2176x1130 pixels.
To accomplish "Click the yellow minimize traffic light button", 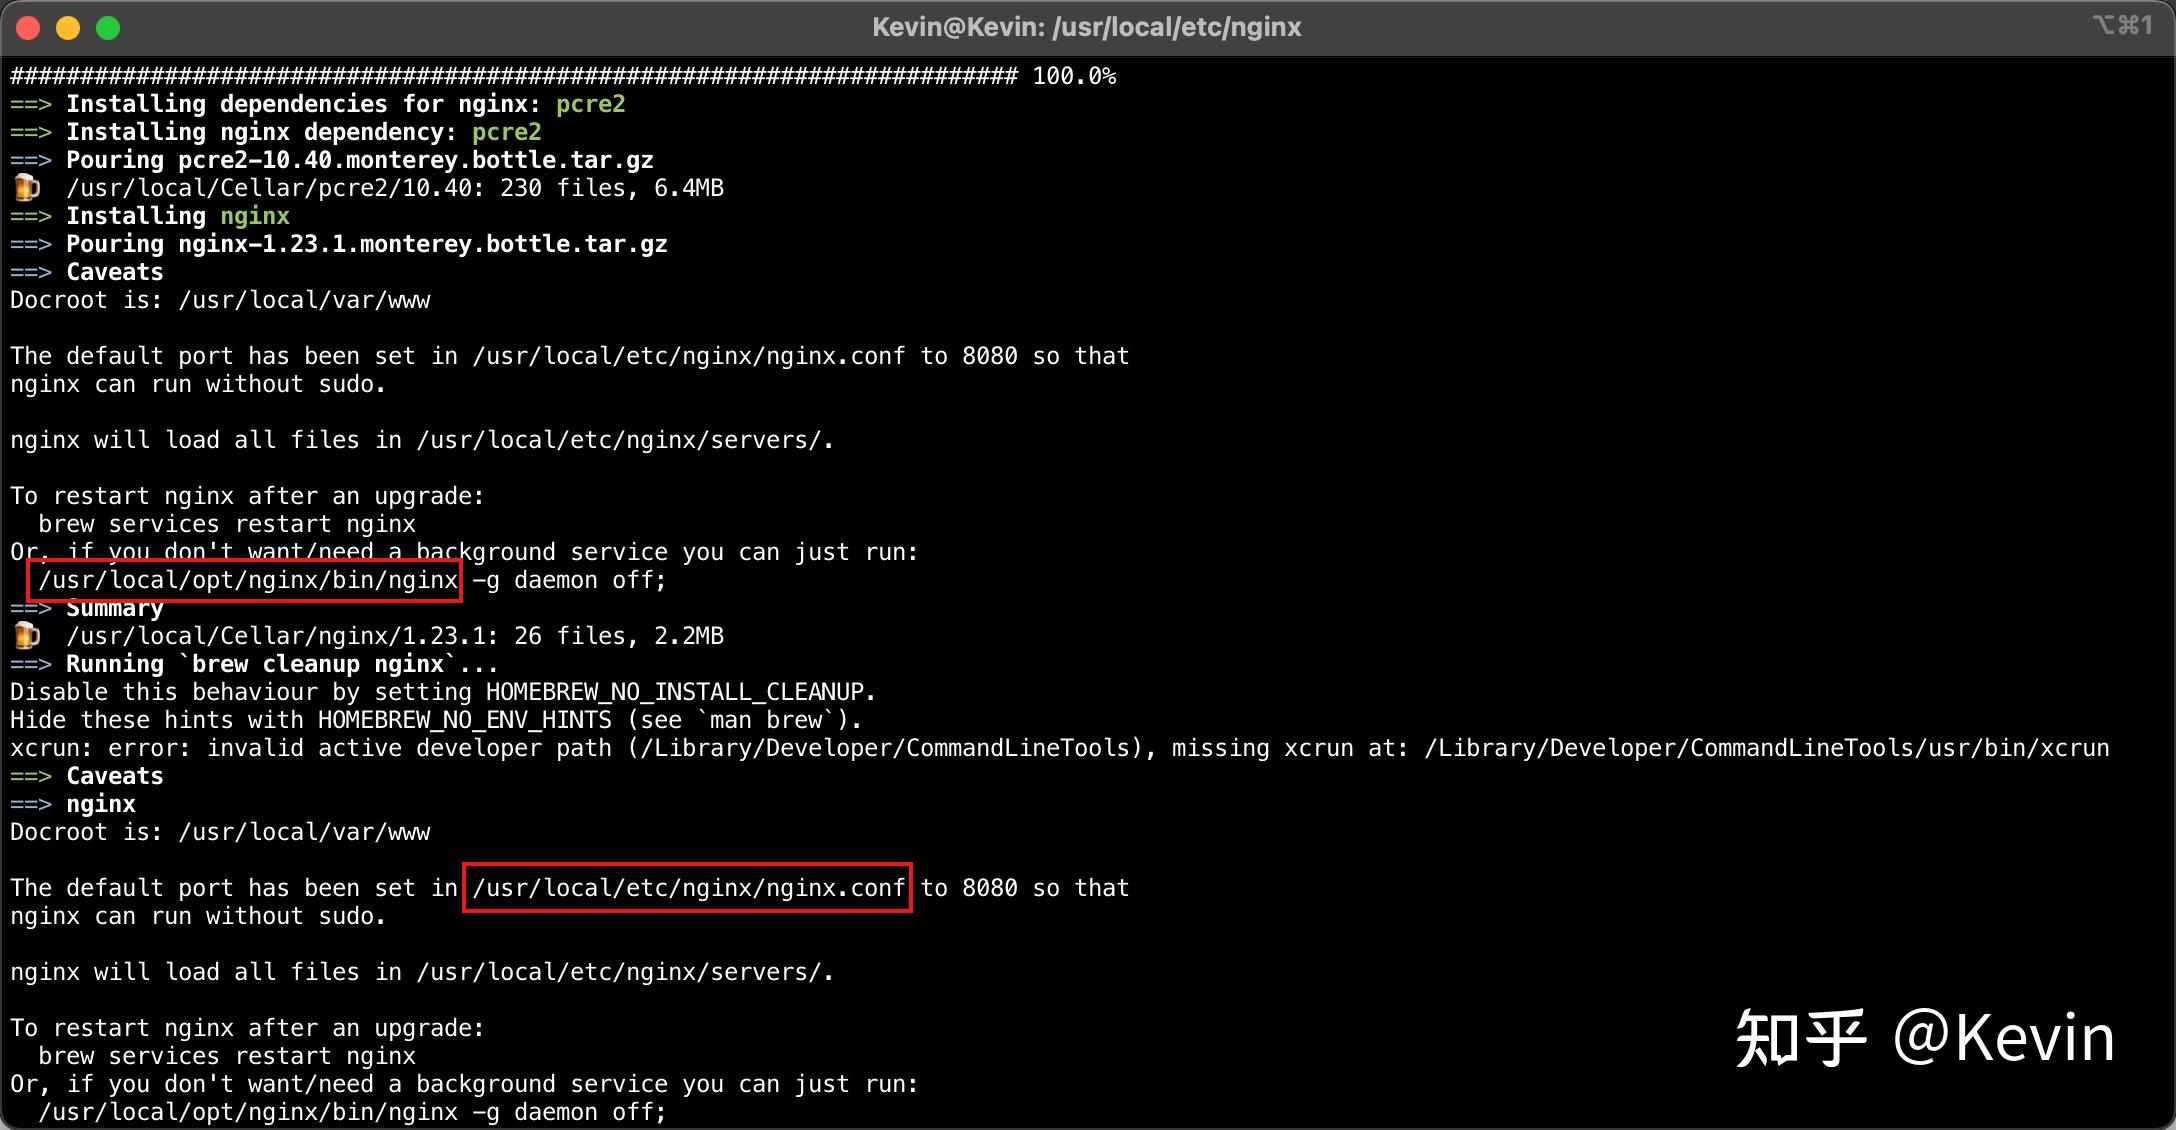I will [68, 27].
